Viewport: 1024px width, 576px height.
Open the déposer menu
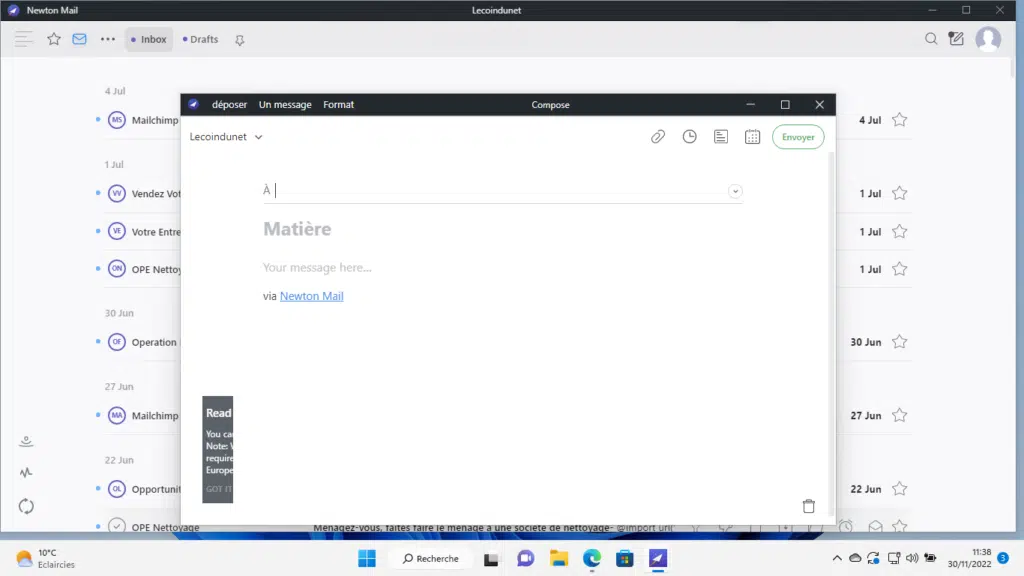(229, 104)
